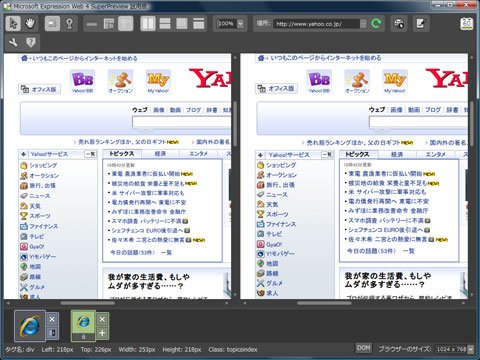The image size is (480, 360).
Task: Open エンタメ tab in right pane
Action: [436, 154]
